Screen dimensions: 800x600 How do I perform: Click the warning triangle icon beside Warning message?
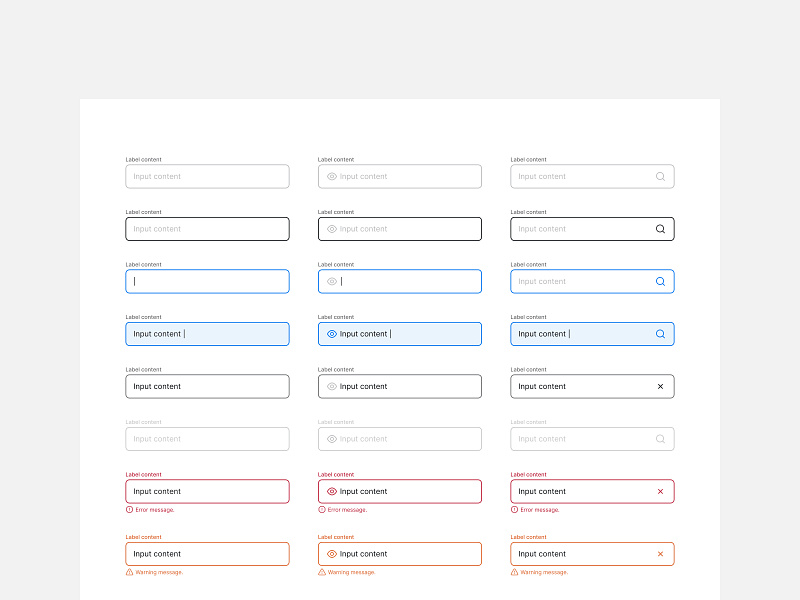pyautogui.click(x=127, y=572)
